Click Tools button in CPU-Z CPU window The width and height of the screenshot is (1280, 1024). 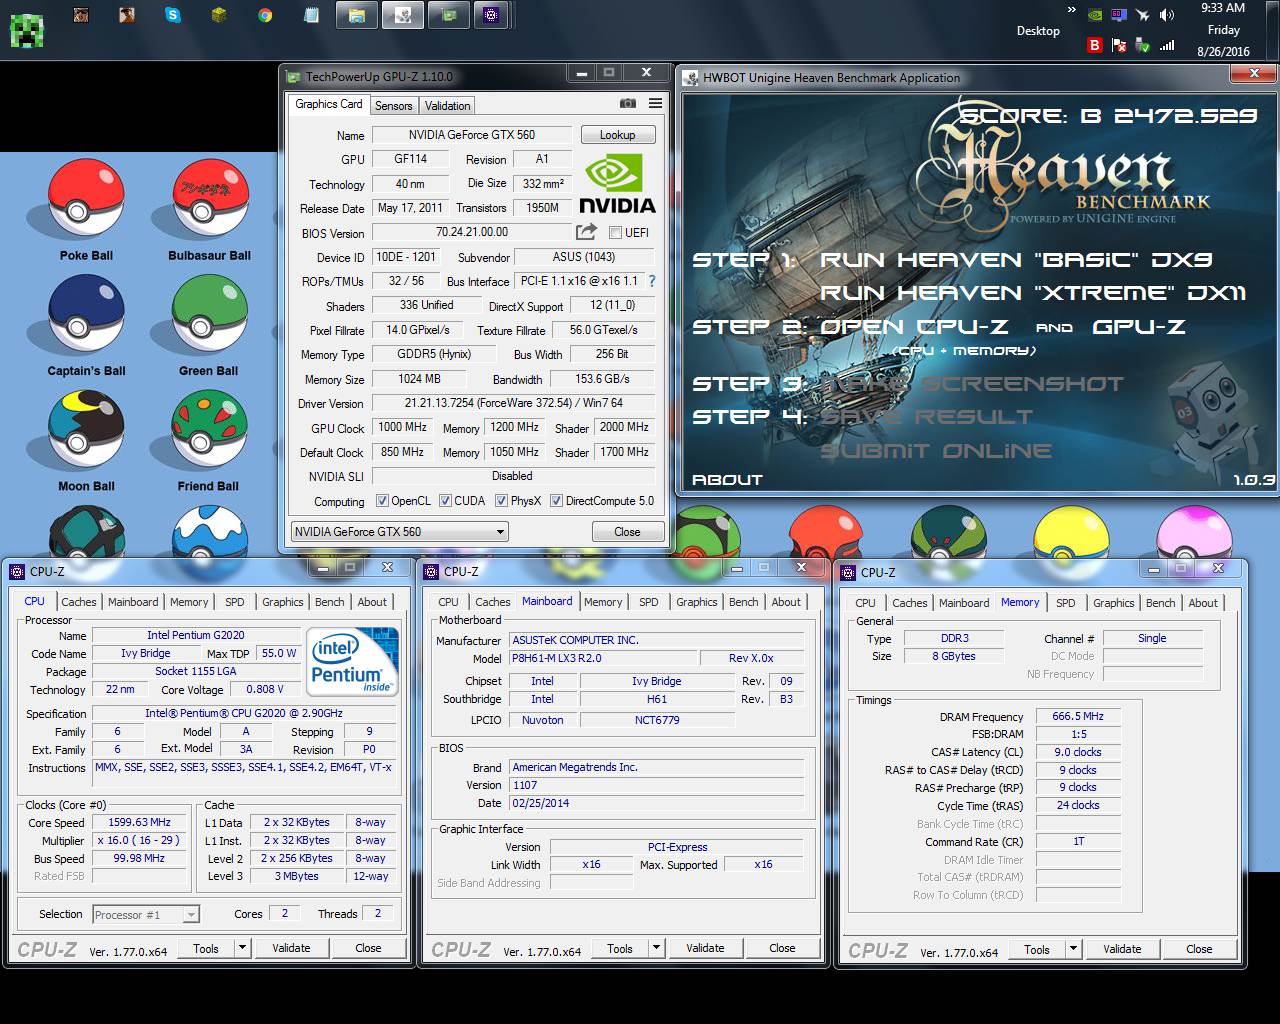[x=206, y=948]
